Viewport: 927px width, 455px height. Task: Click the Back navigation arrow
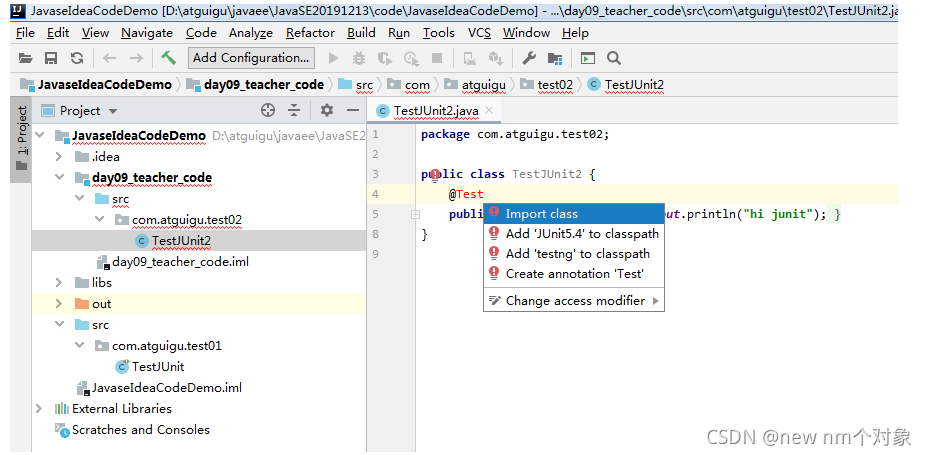(x=110, y=58)
